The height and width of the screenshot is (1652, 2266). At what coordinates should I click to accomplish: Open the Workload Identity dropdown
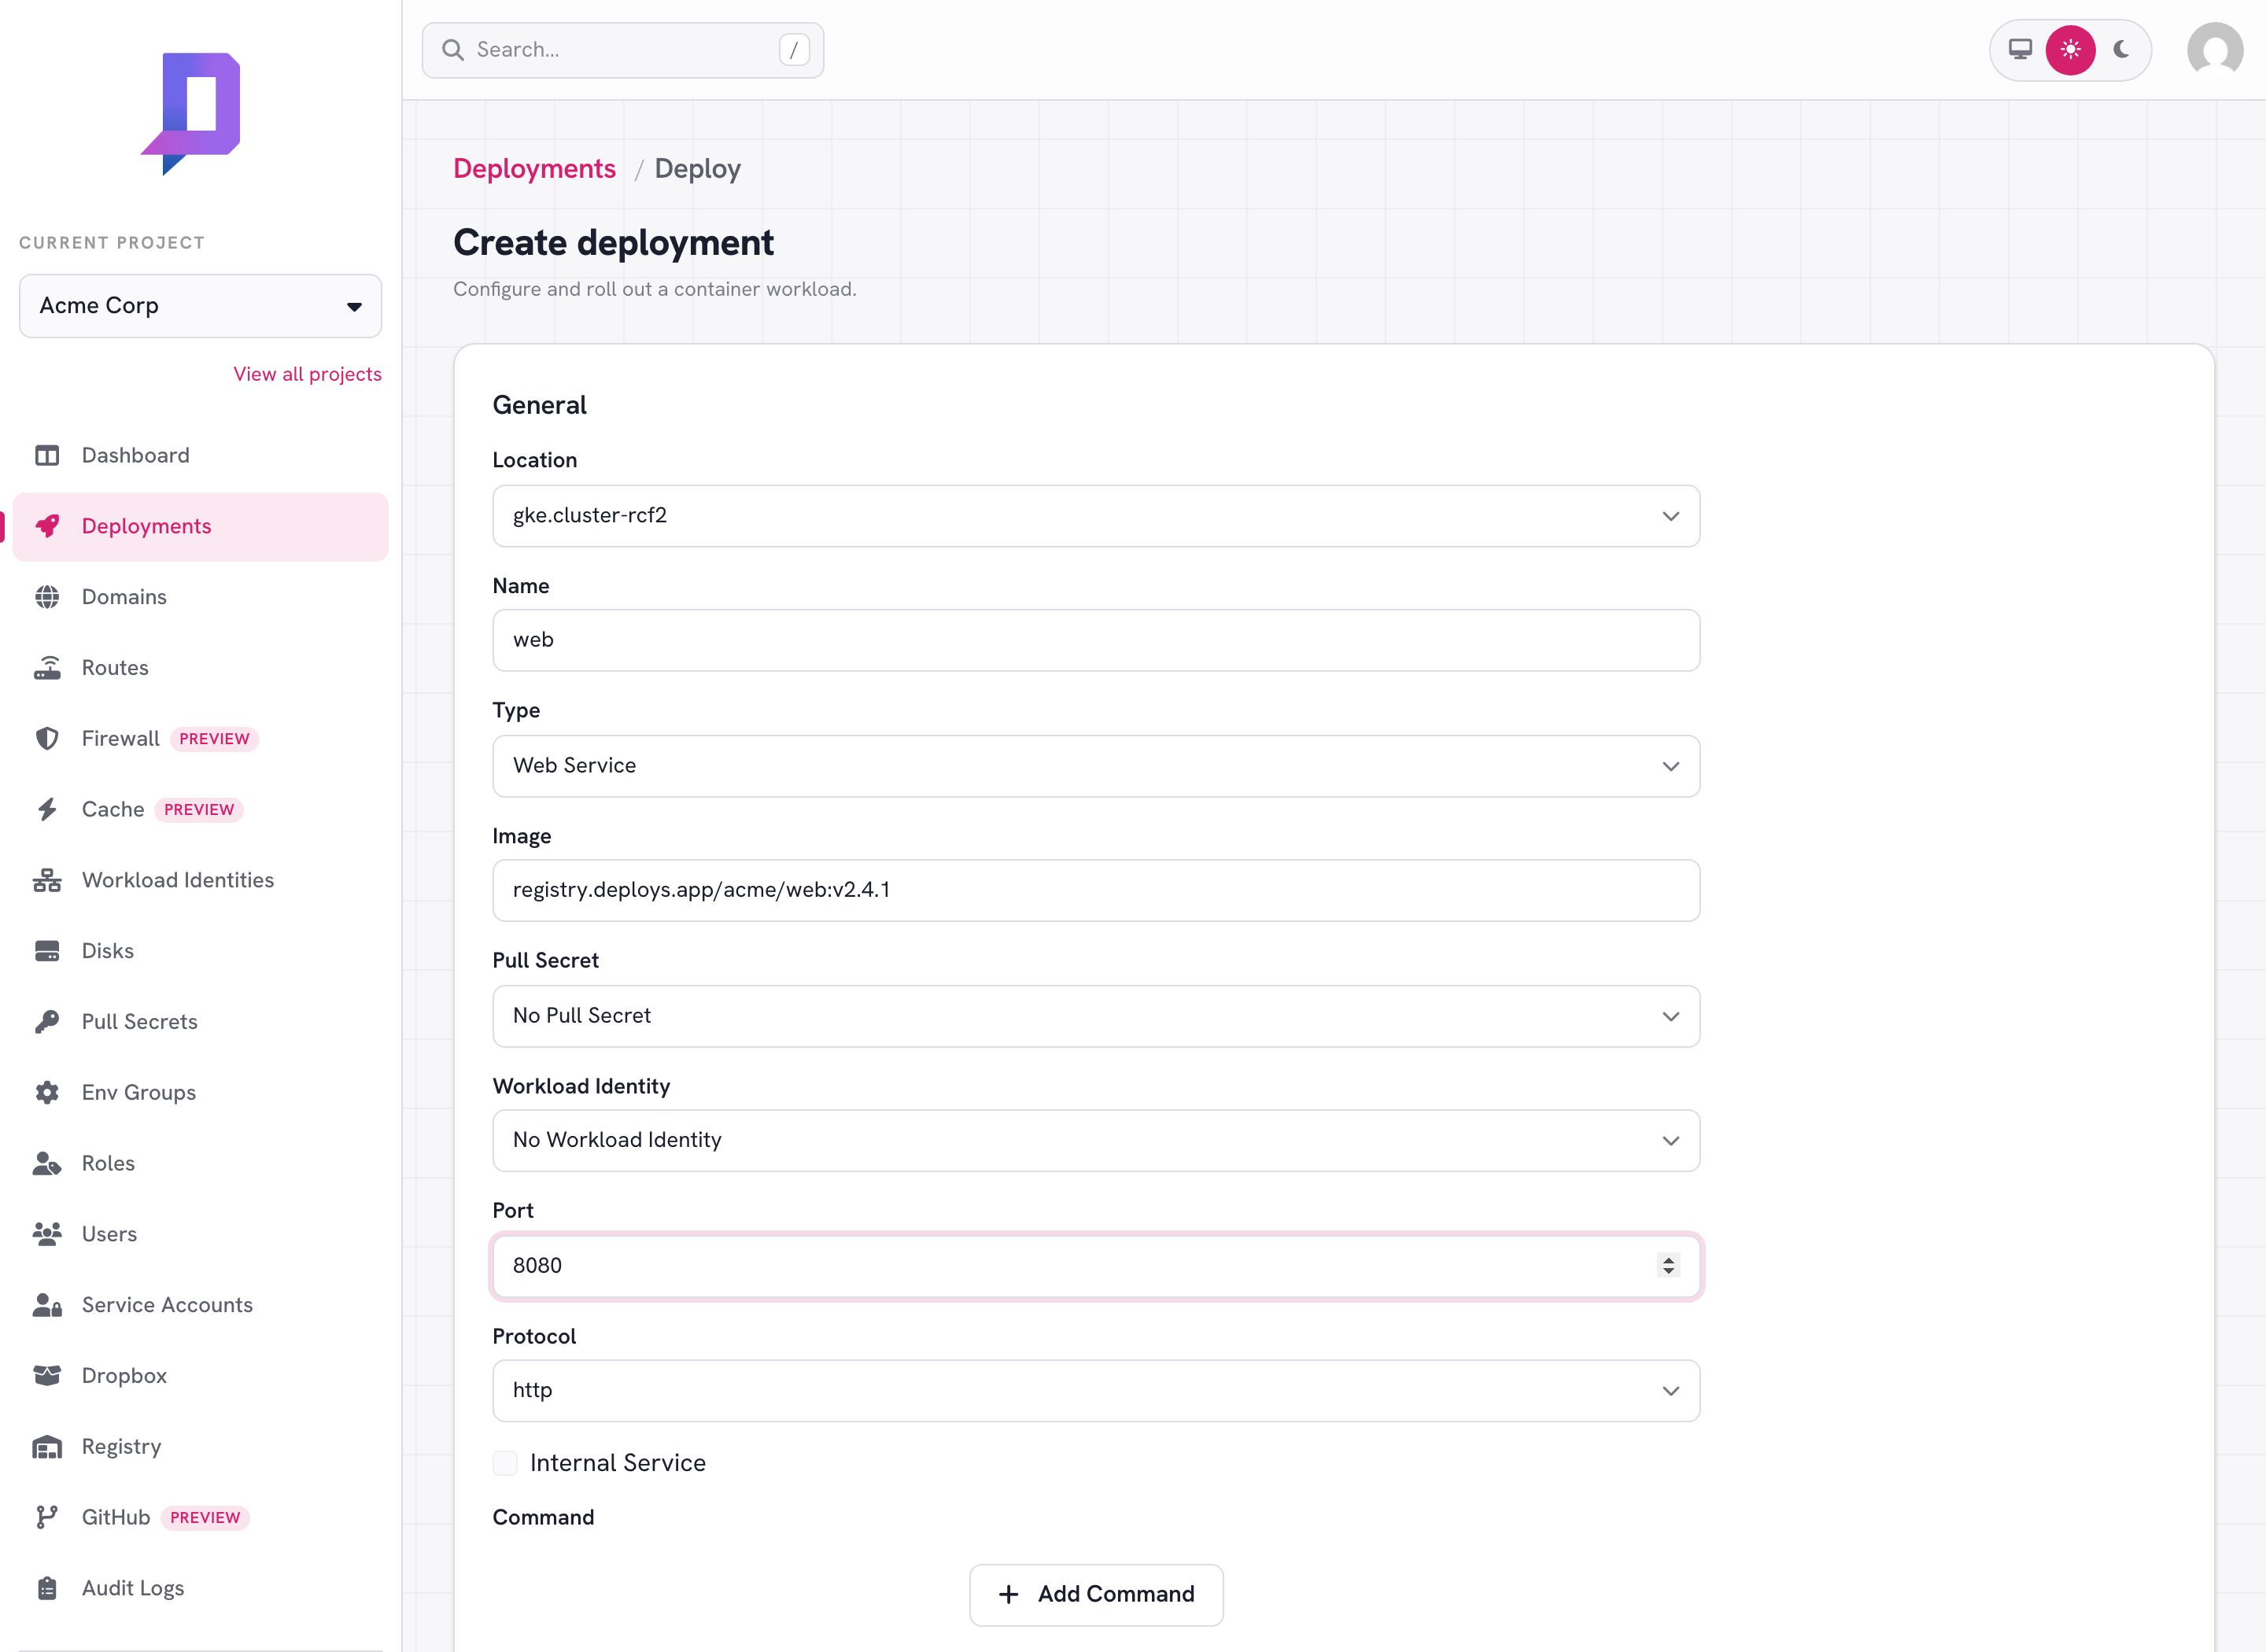tap(1096, 1140)
